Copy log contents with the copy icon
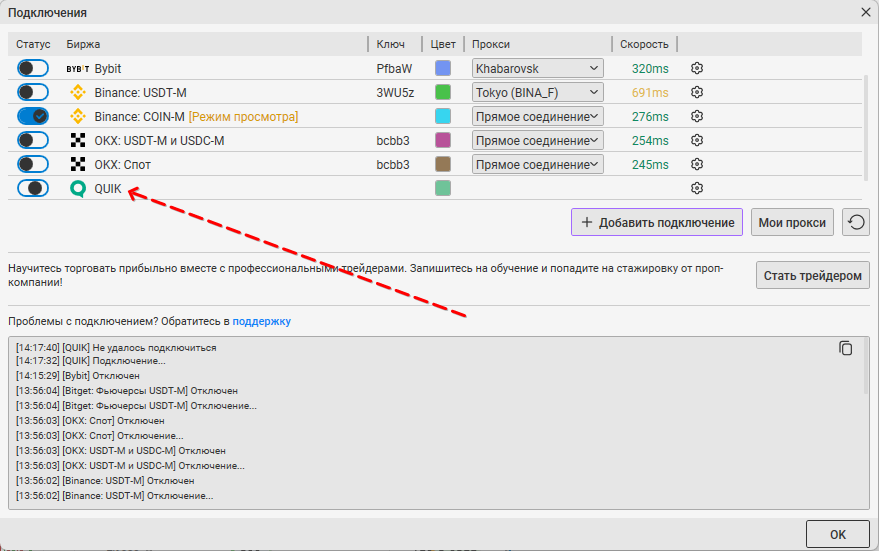Screen dimensions: 879x551 tap(846, 348)
